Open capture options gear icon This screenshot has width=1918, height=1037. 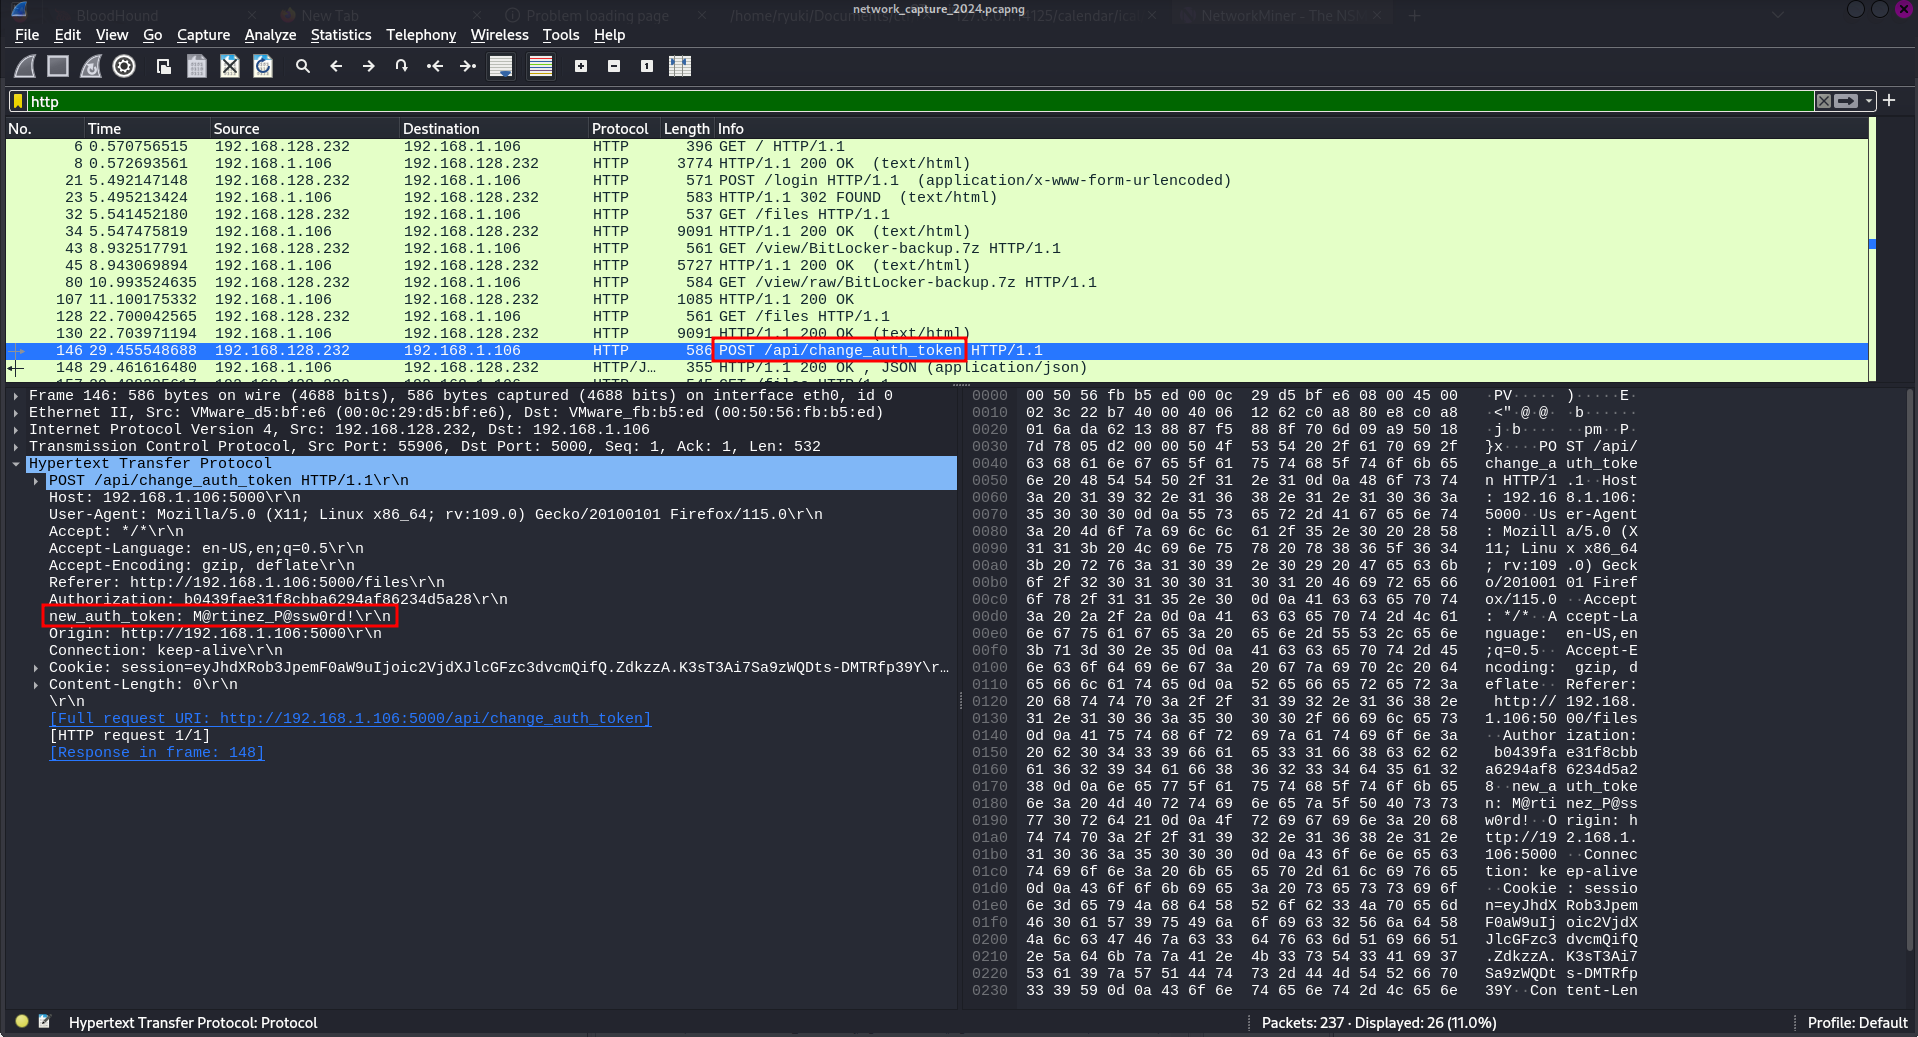[x=124, y=66]
